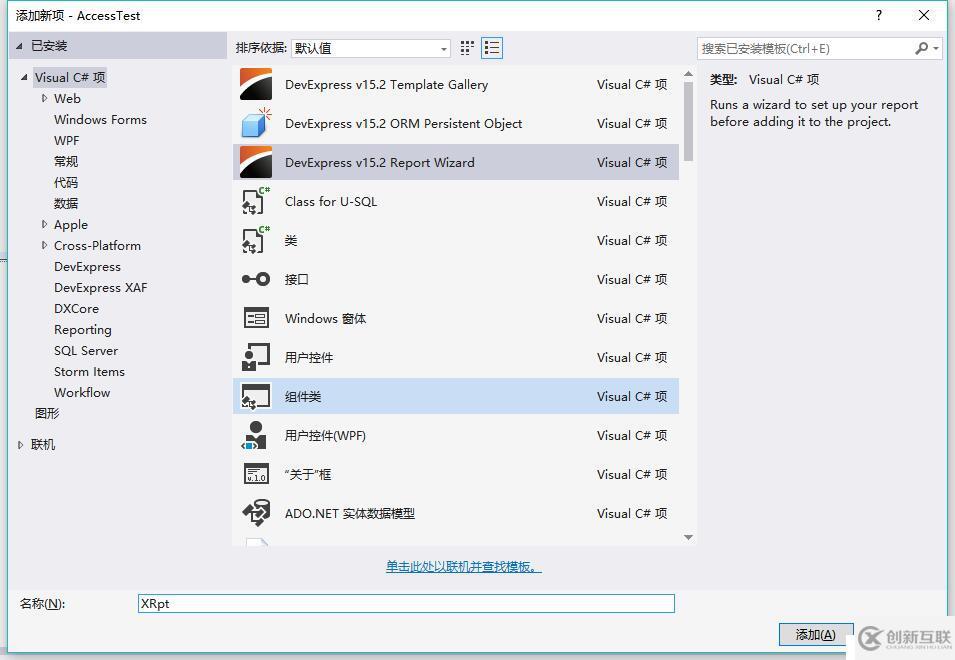
Task: Click the search magnifier icon
Action: [x=922, y=48]
